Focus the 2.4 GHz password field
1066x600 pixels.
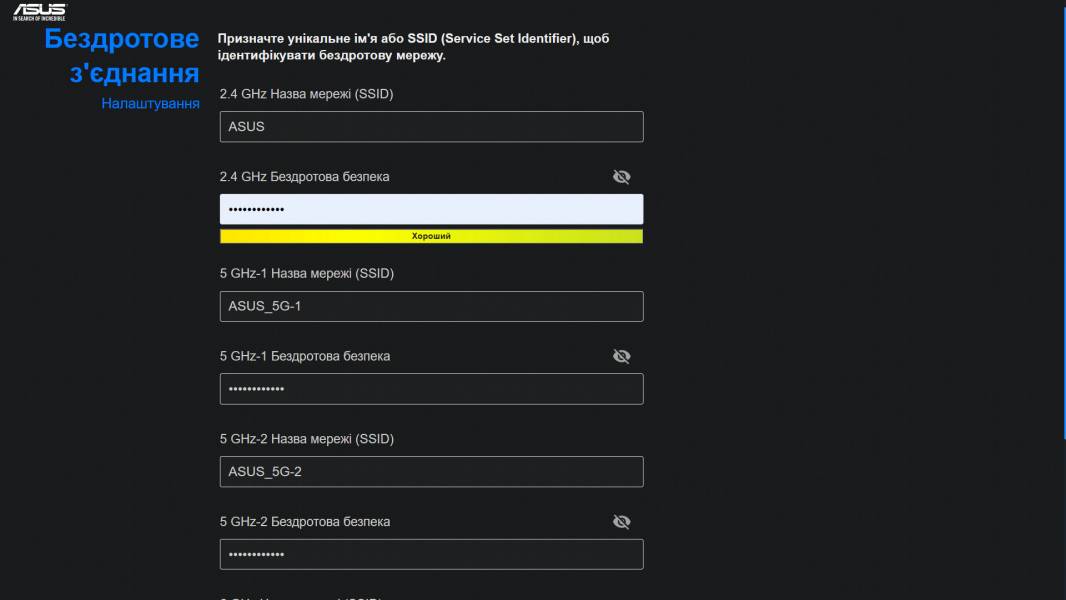(431, 209)
